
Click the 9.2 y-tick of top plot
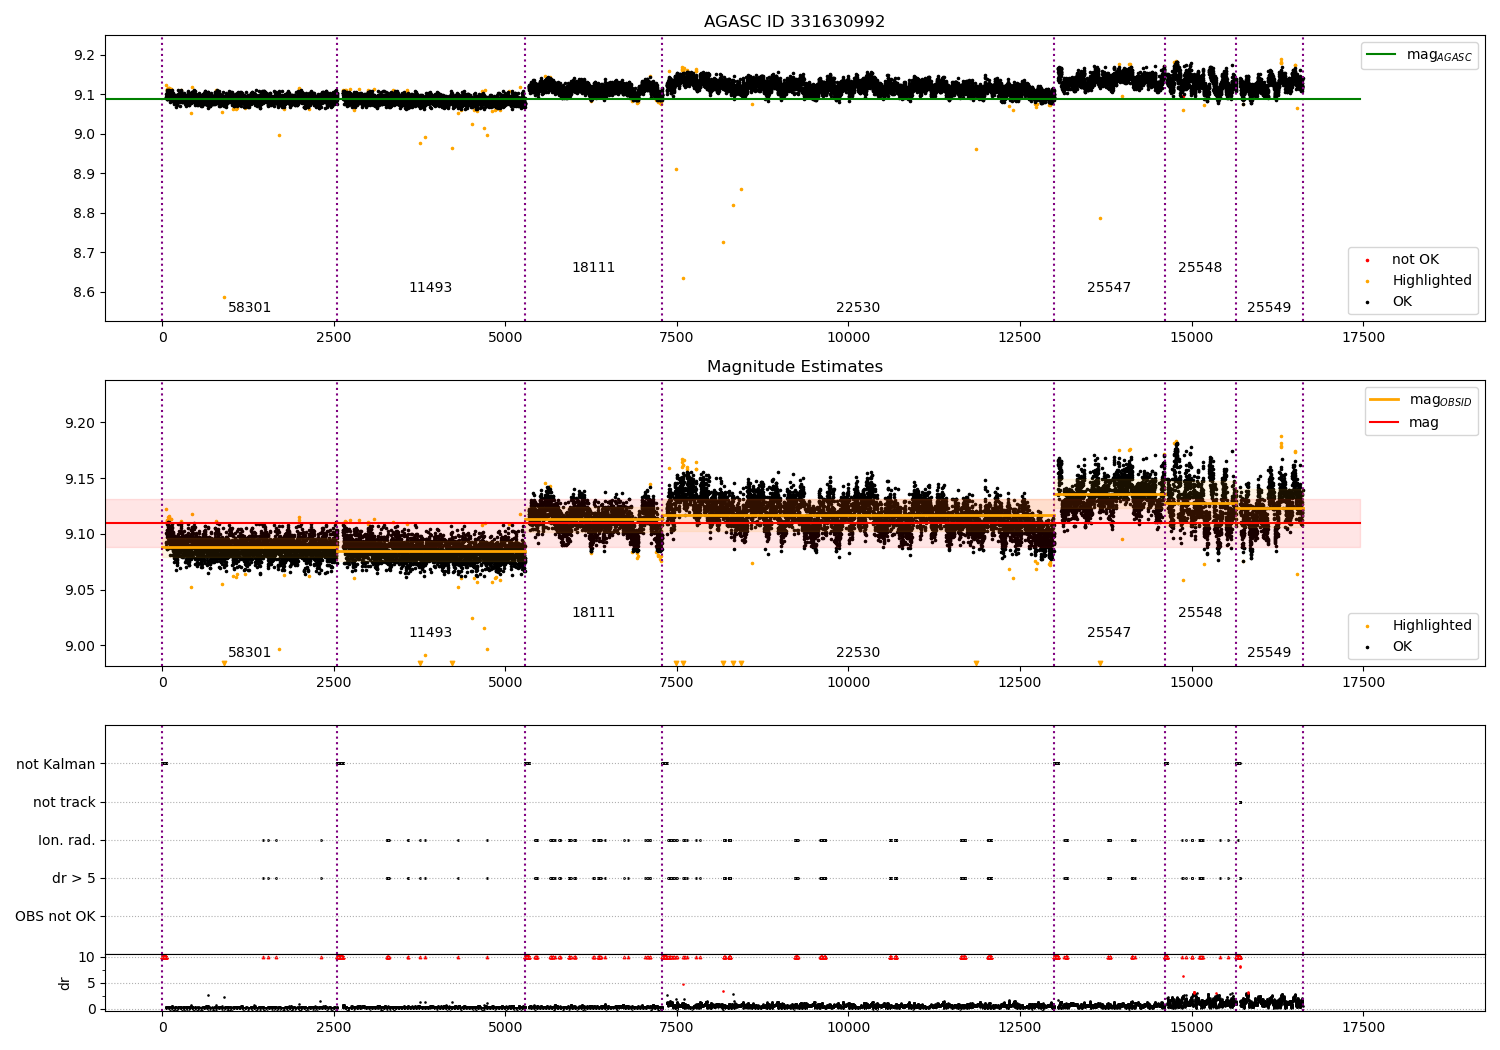(85, 55)
